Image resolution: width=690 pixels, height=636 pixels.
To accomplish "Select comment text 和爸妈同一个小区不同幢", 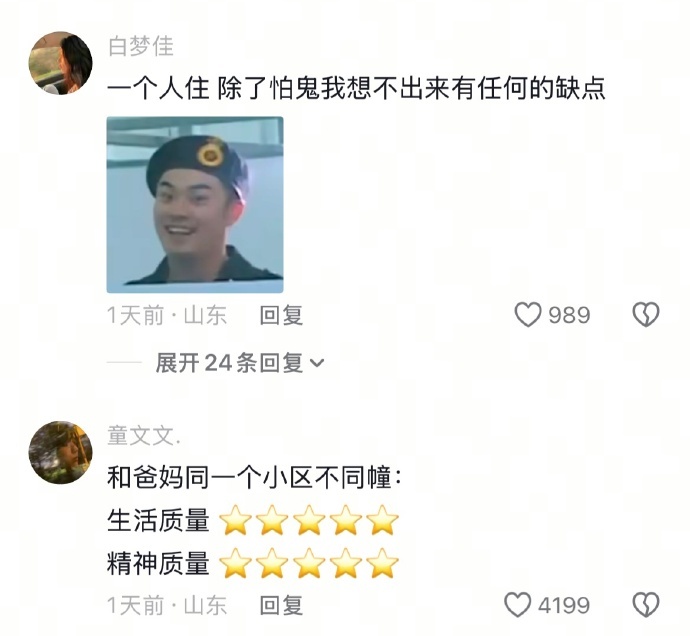I will [254, 477].
